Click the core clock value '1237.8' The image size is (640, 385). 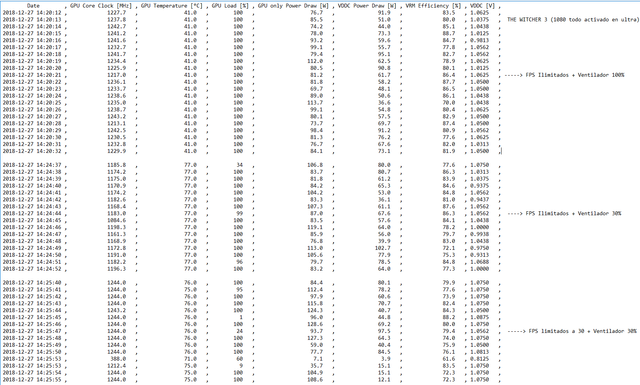click(x=117, y=20)
